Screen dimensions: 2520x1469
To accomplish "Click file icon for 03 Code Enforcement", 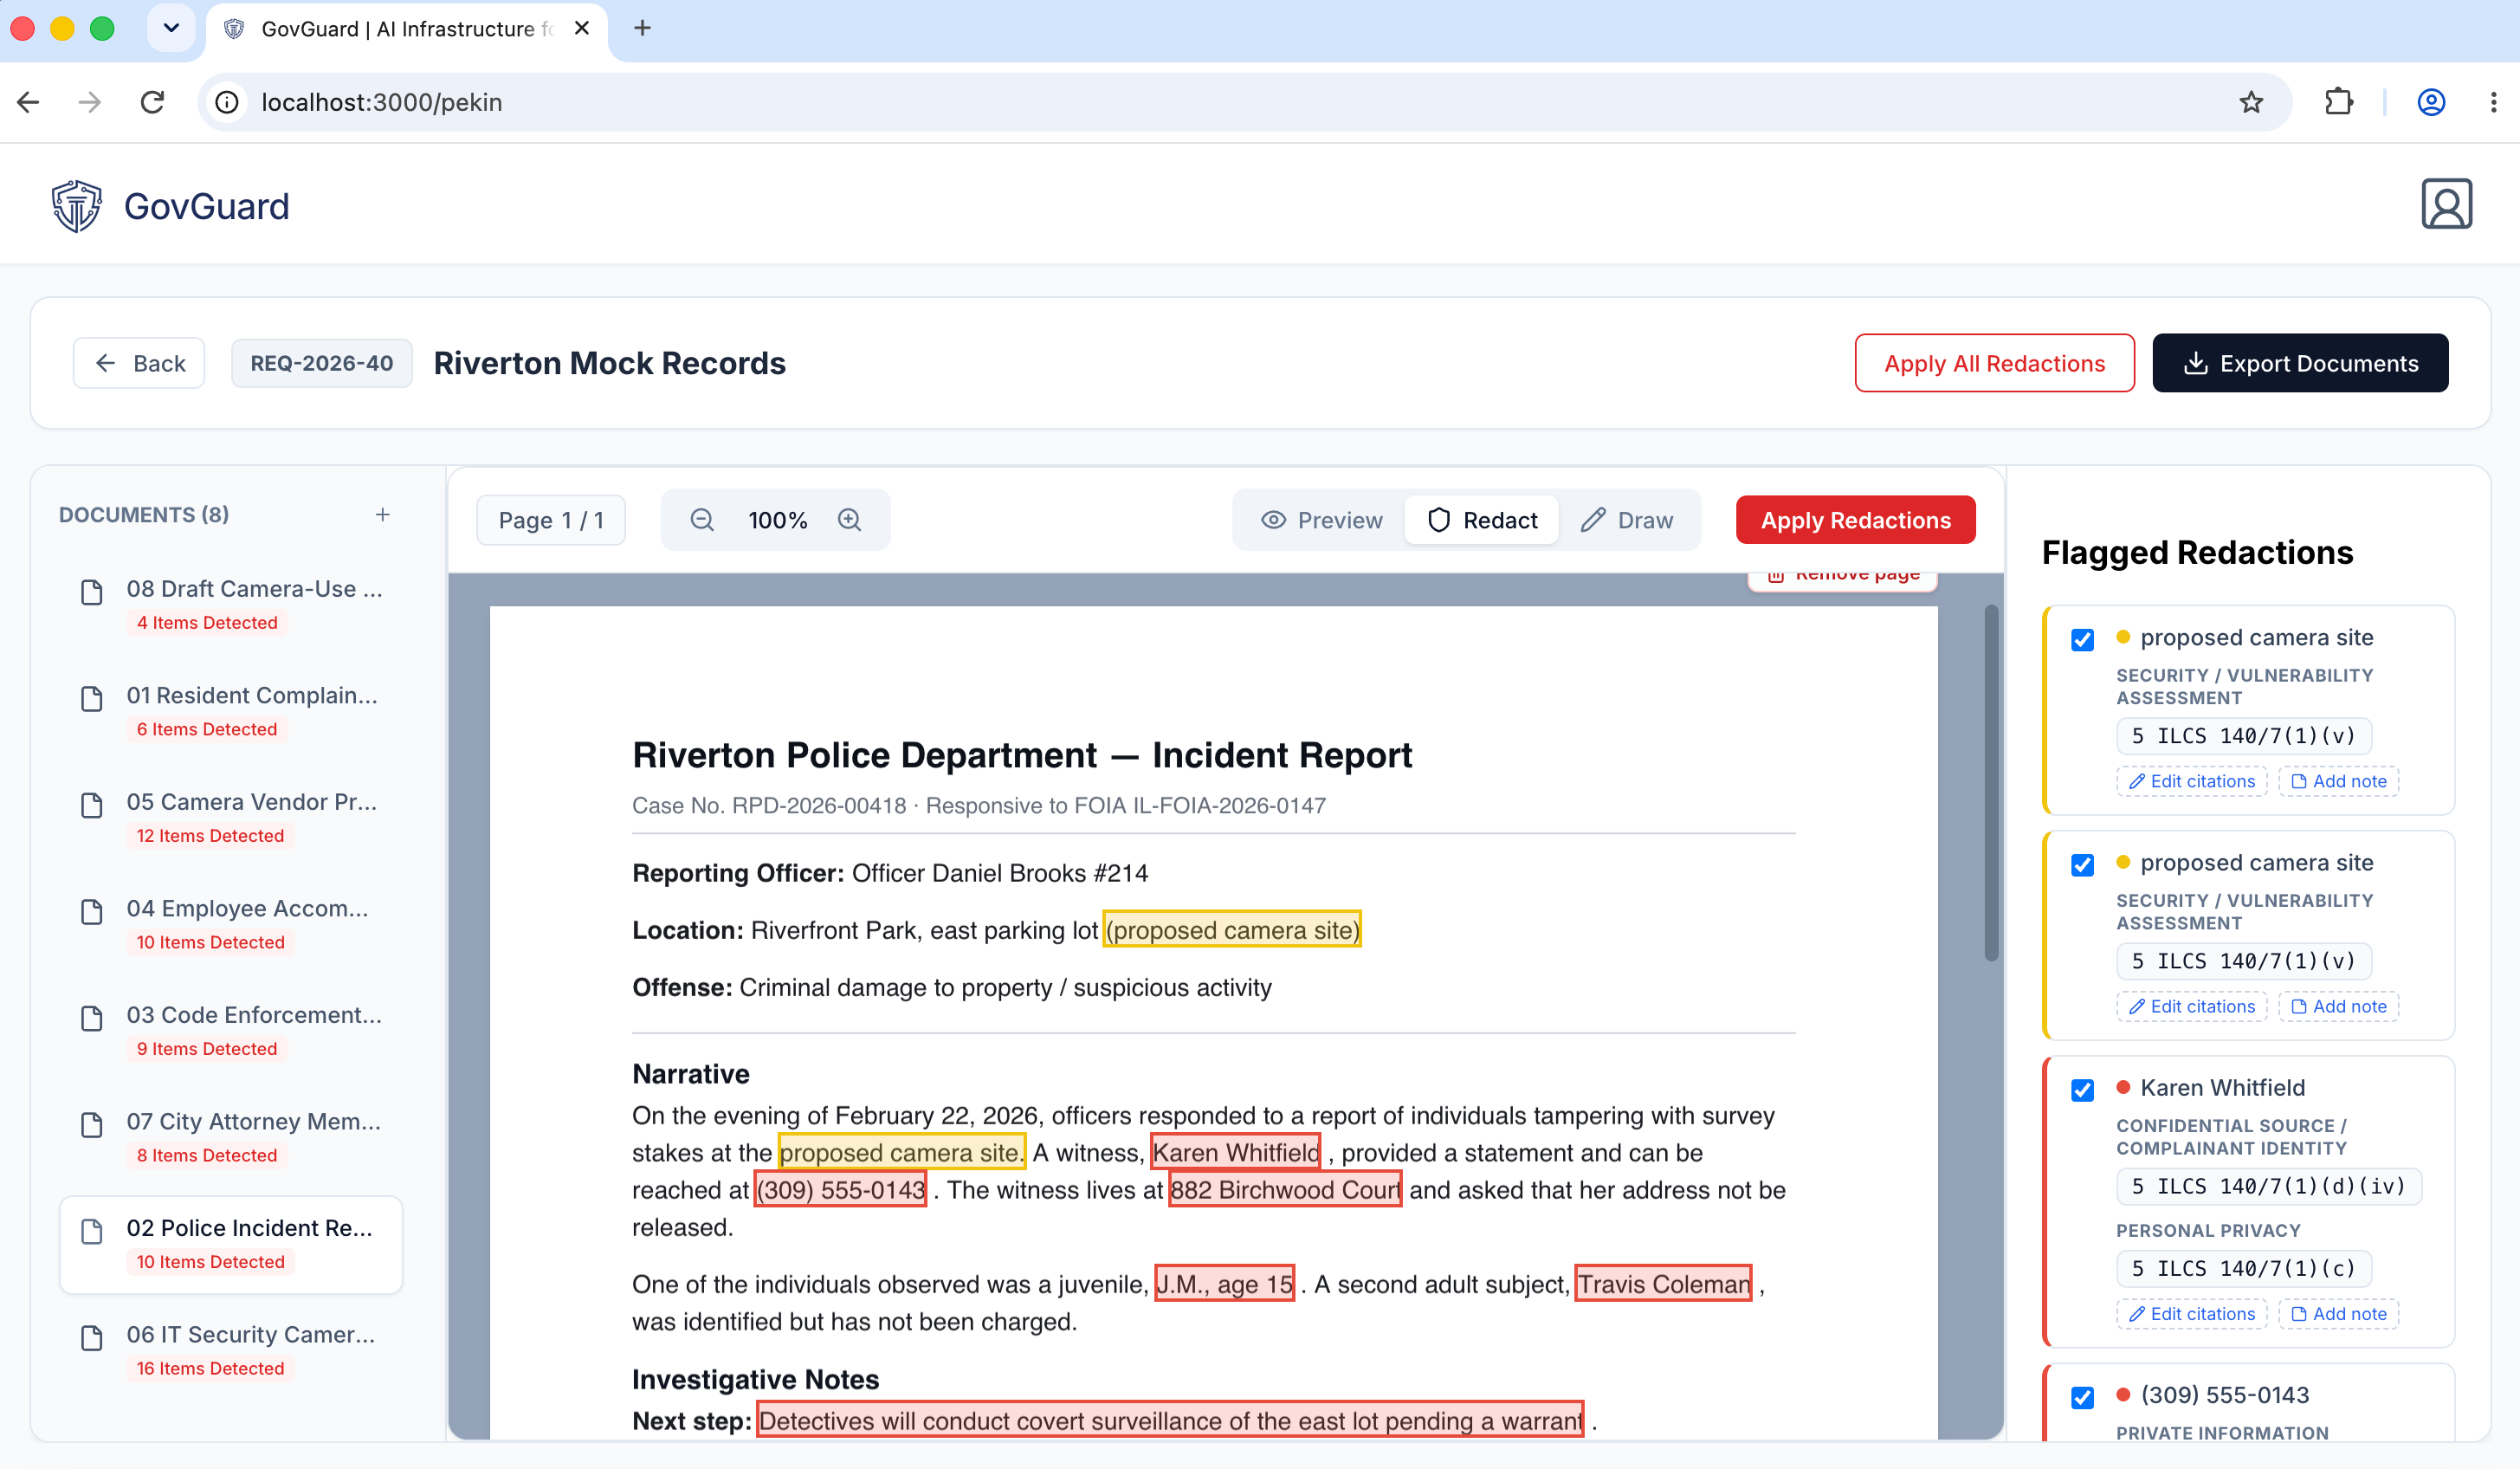I will [91, 1018].
